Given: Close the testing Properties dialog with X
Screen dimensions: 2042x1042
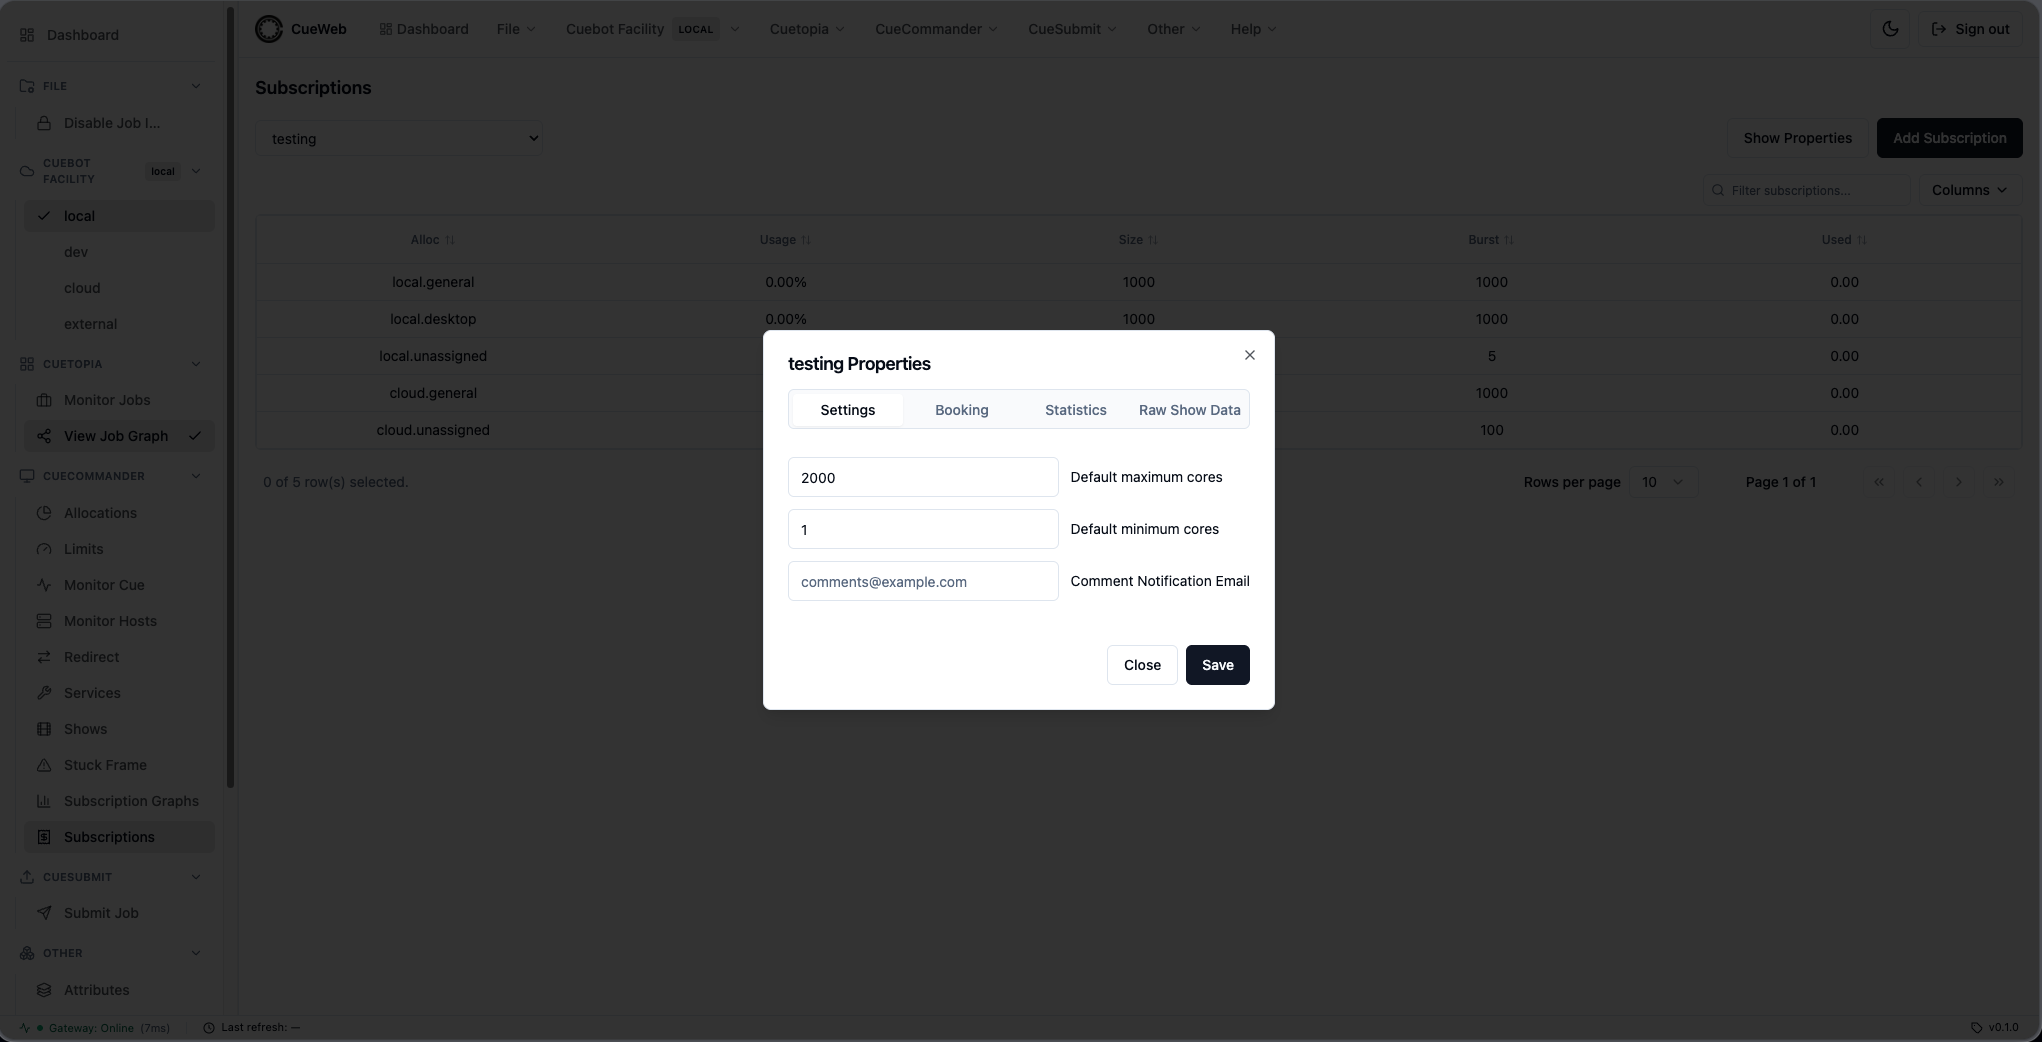Looking at the screenshot, I should pos(1249,355).
